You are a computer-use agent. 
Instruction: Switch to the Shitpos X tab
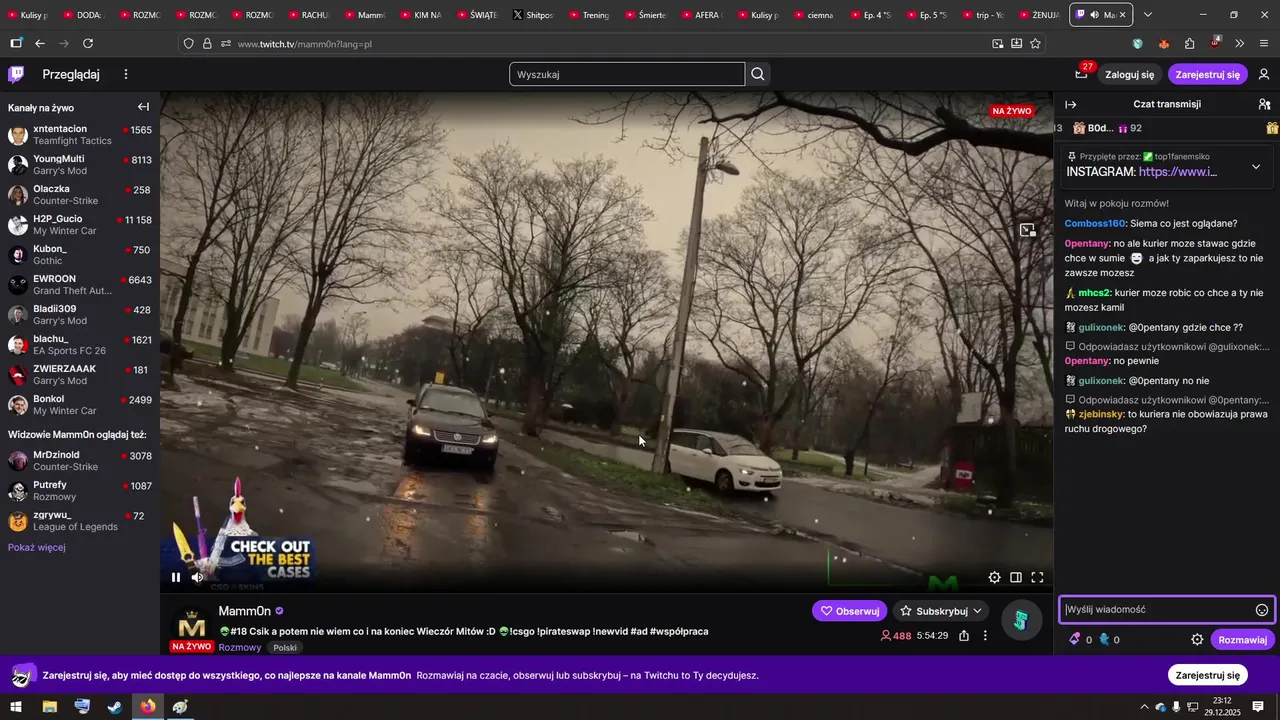click(x=533, y=15)
